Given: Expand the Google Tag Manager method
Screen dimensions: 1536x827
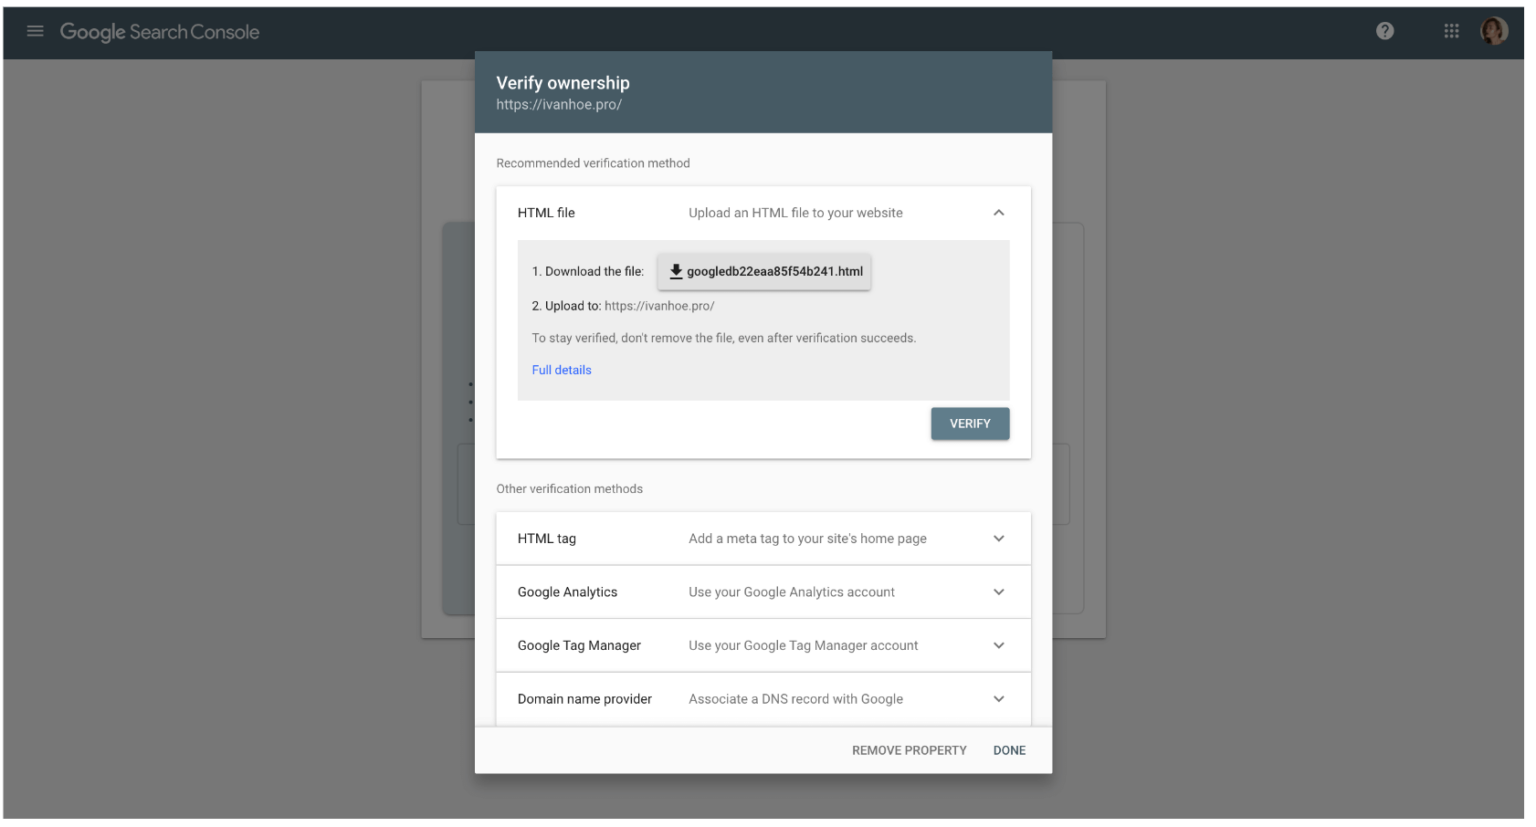Looking at the screenshot, I should pos(998,645).
